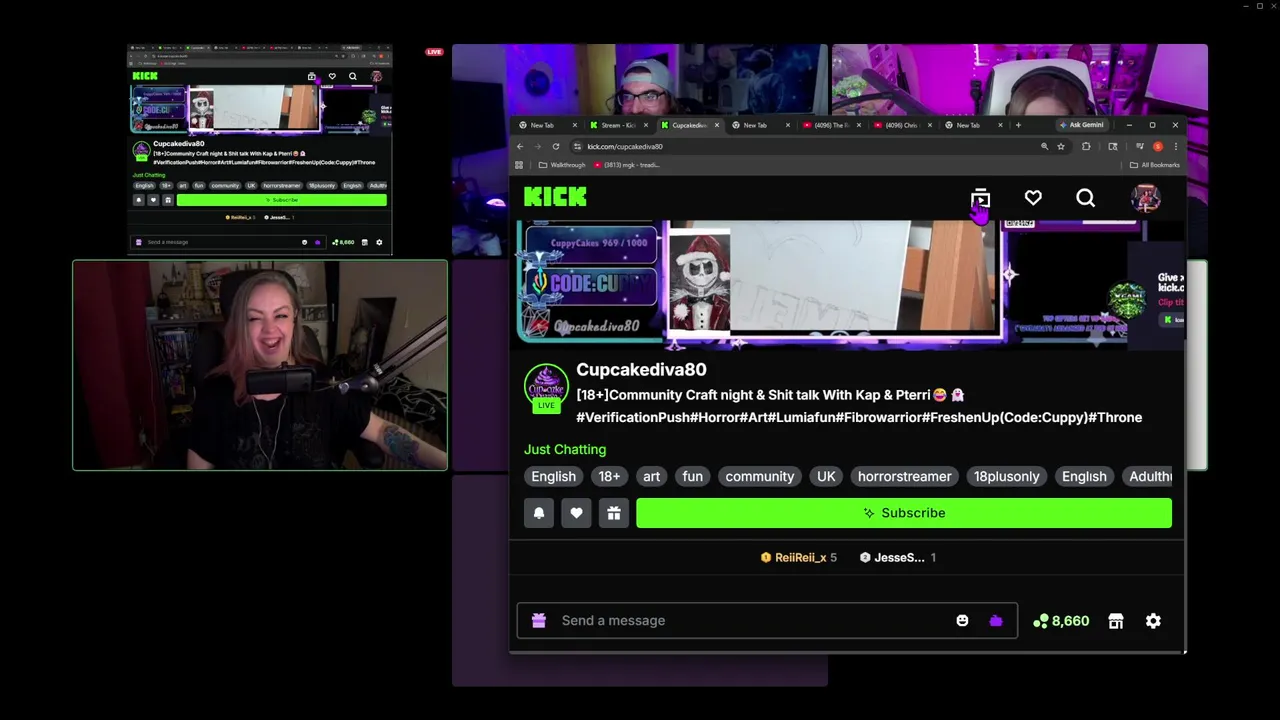The image size is (1280, 720).
Task: Open a new browser tab with plus button
Action: pyautogui.click(x=1018, y=125)
